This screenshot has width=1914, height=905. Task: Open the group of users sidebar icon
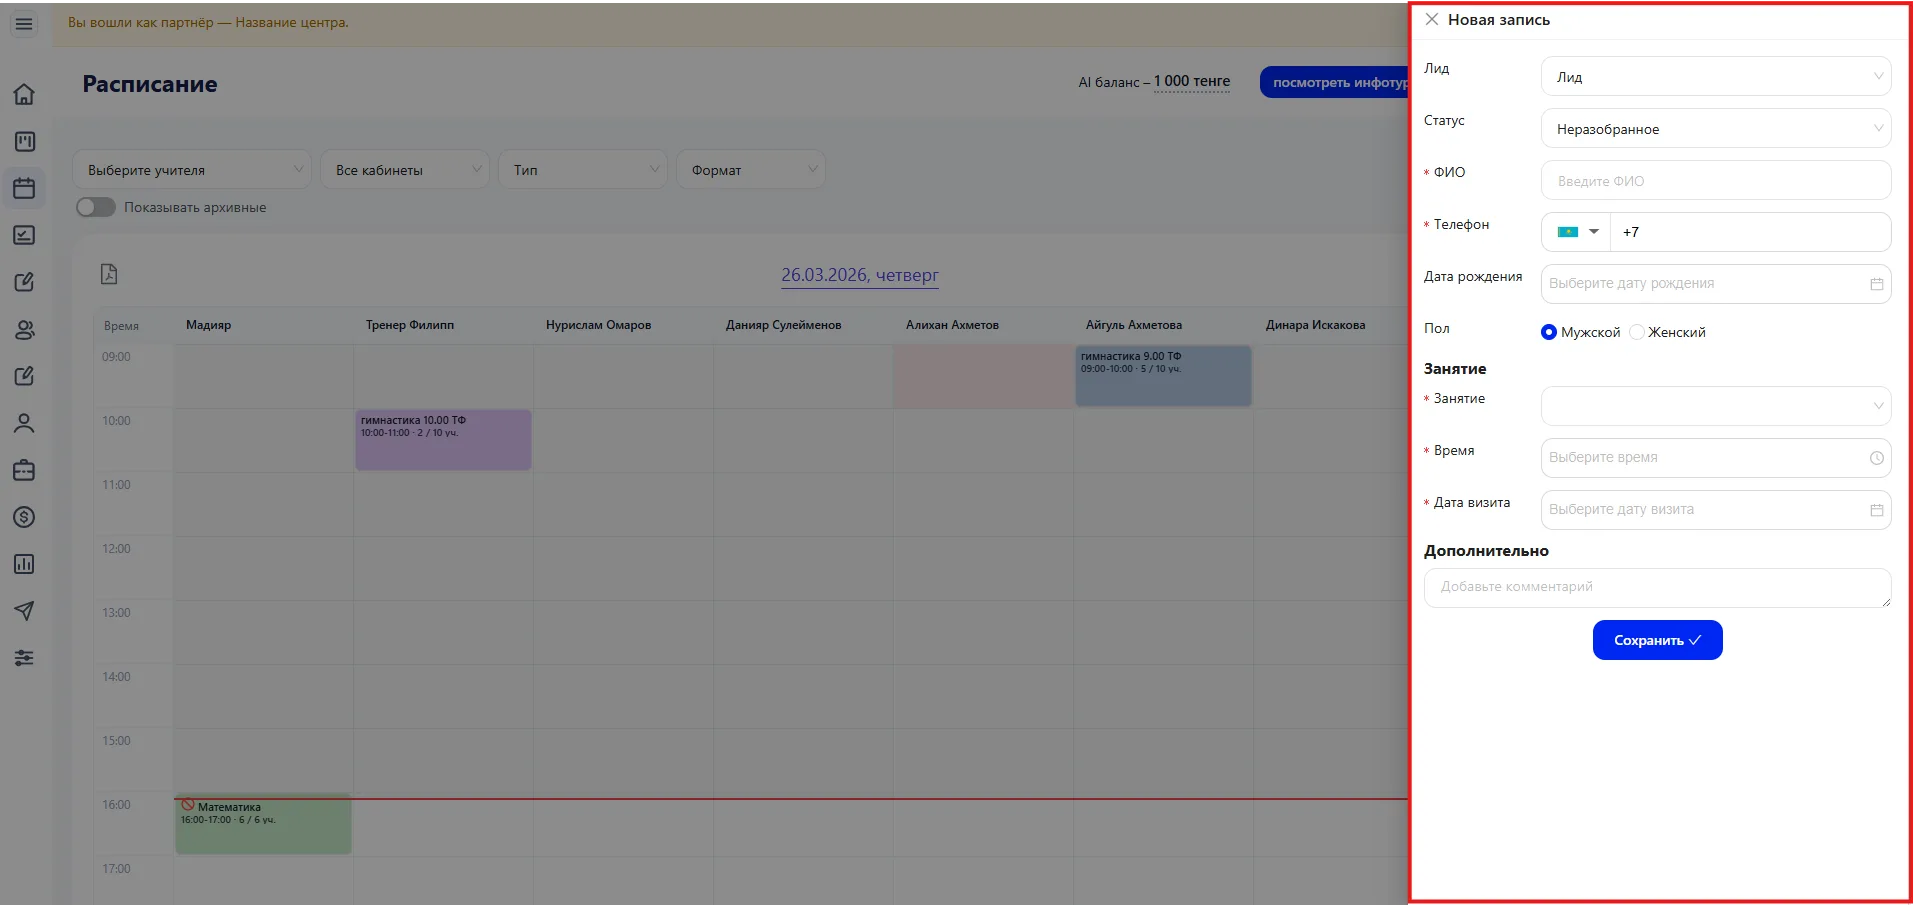point(24,329)
